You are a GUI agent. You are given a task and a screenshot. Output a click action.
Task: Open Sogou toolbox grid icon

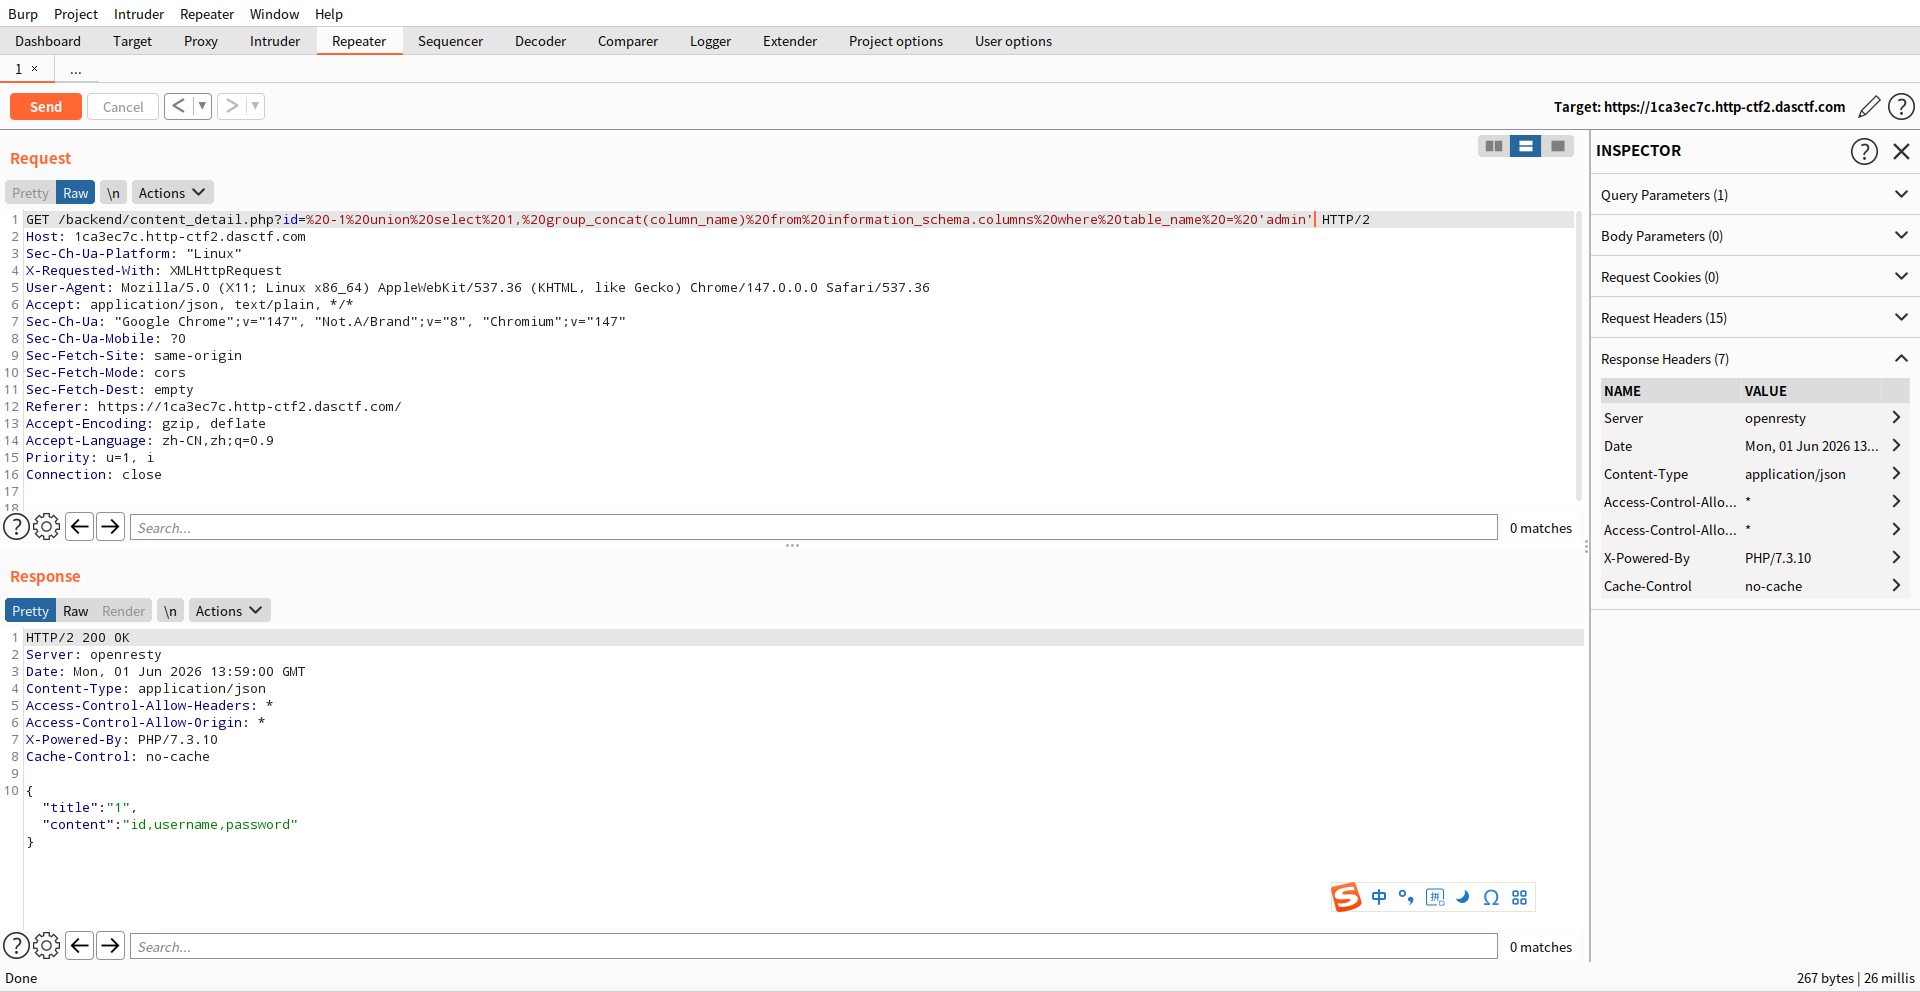[x=1519, y=897]
